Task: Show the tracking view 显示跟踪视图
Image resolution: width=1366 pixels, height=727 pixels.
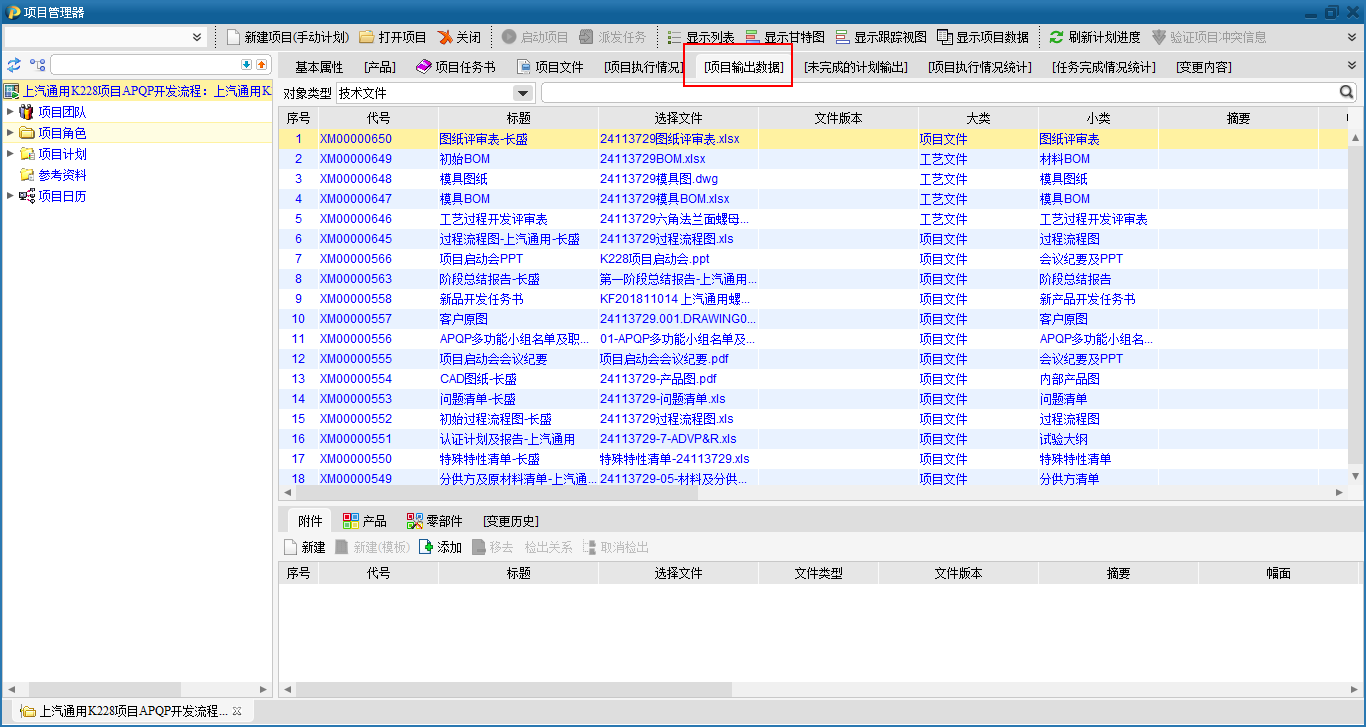Action: tap(843, 37)
